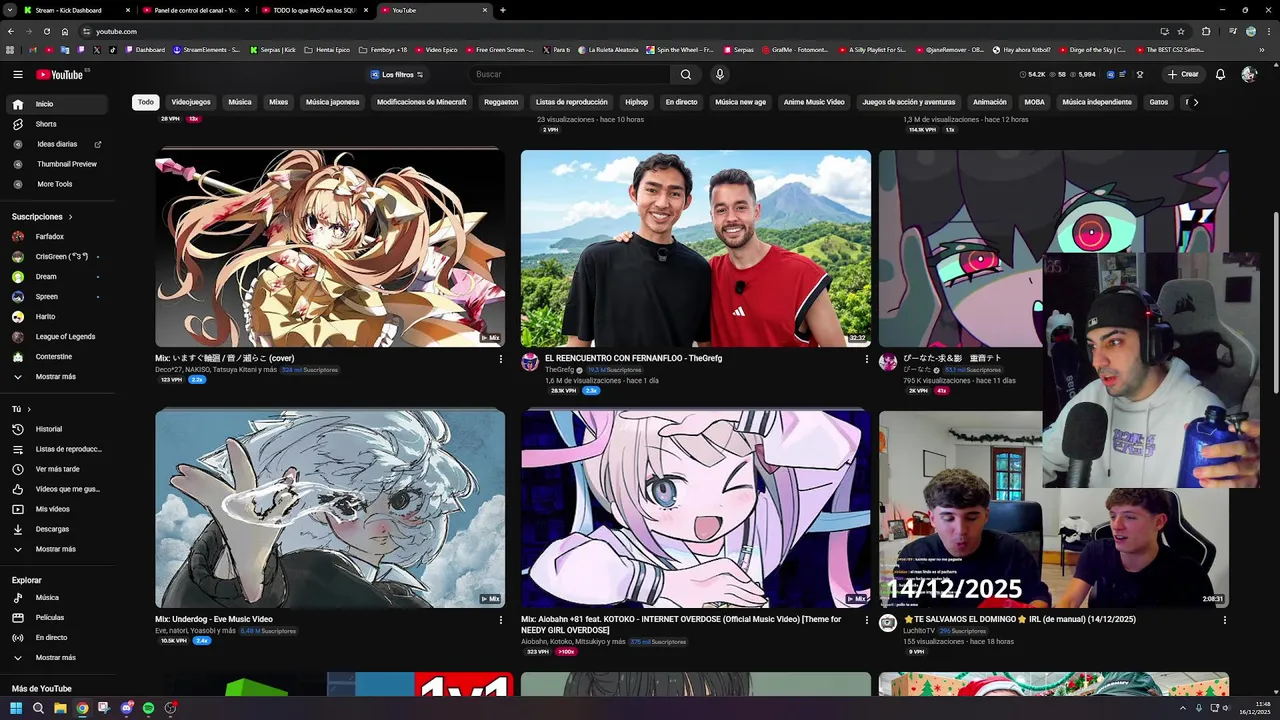The height and width of the screenshot is (720, 1280).
Task: Open the Underdog sketch-art thumbnail
Action: pos(330,509)
